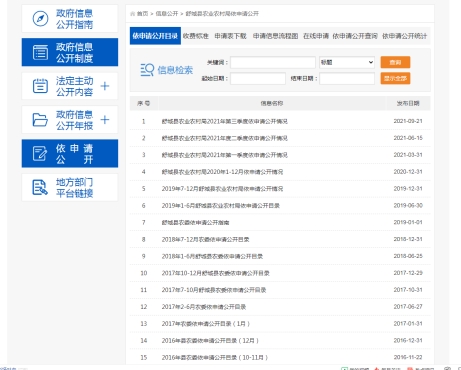Click the orange 查询 button
Viewport: 461px width, 370px height.
pos(395,62)
